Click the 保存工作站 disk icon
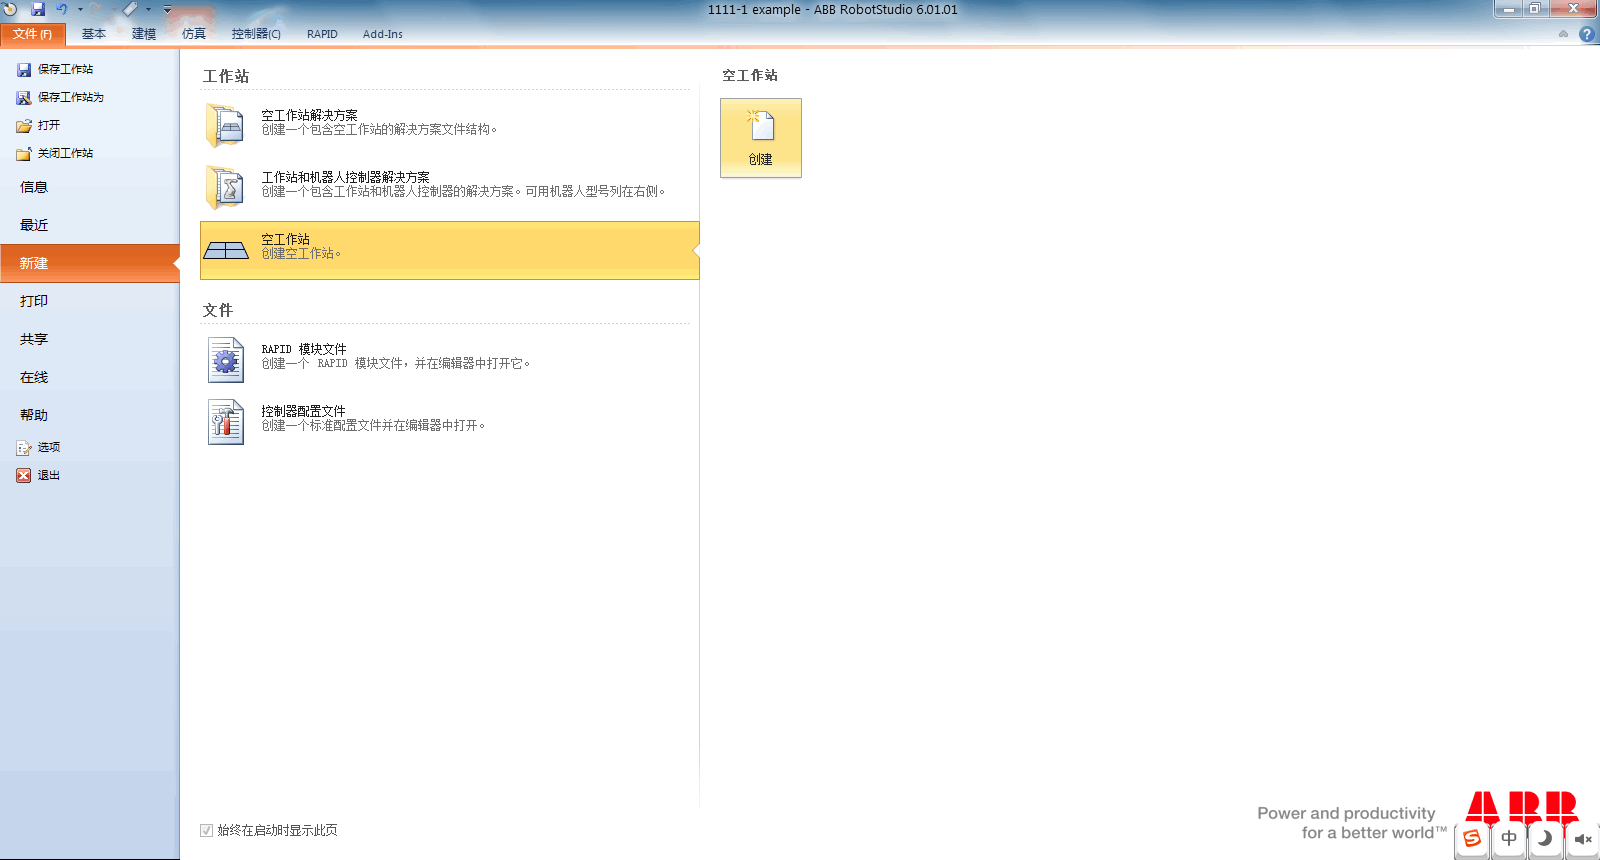This screenshot has height=860, width=1600. click(x=24, y=70)
